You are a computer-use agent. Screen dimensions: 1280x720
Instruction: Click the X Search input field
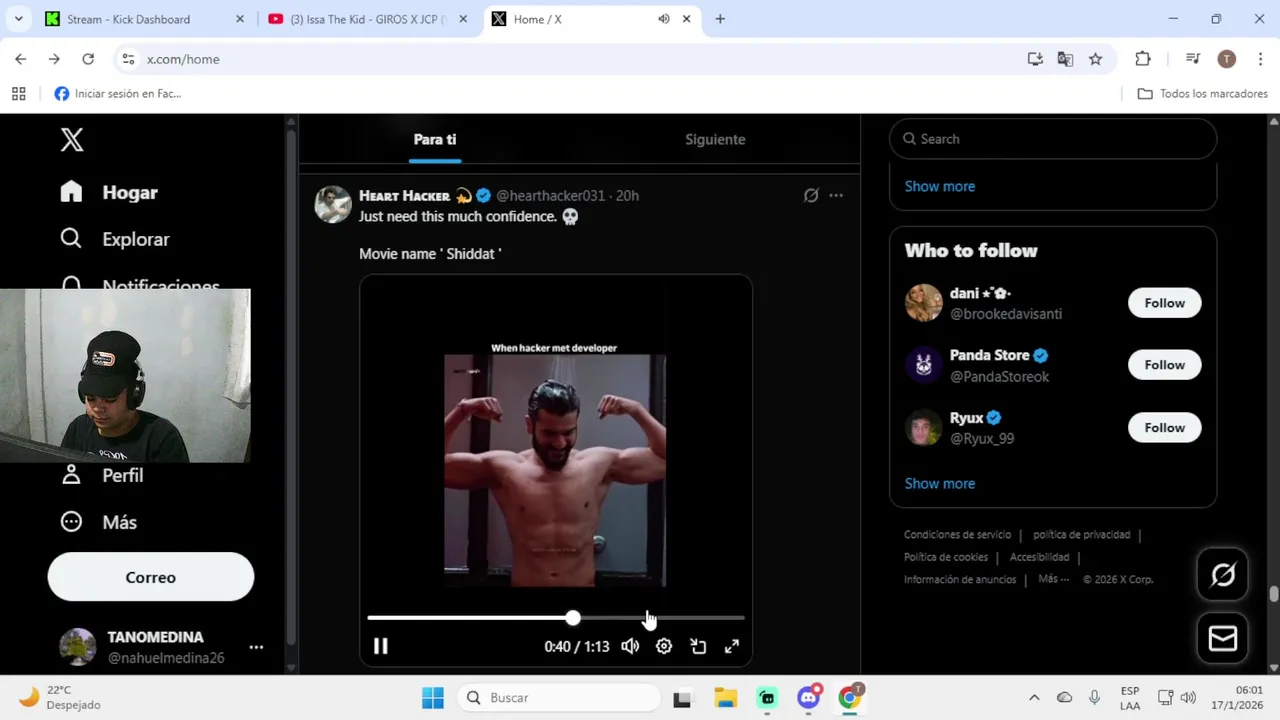click(1053, 139)
